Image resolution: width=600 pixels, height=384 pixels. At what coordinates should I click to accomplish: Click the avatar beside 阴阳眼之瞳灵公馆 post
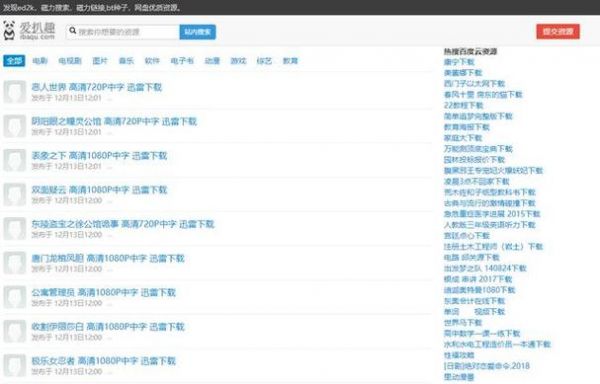tap(15, 126)
